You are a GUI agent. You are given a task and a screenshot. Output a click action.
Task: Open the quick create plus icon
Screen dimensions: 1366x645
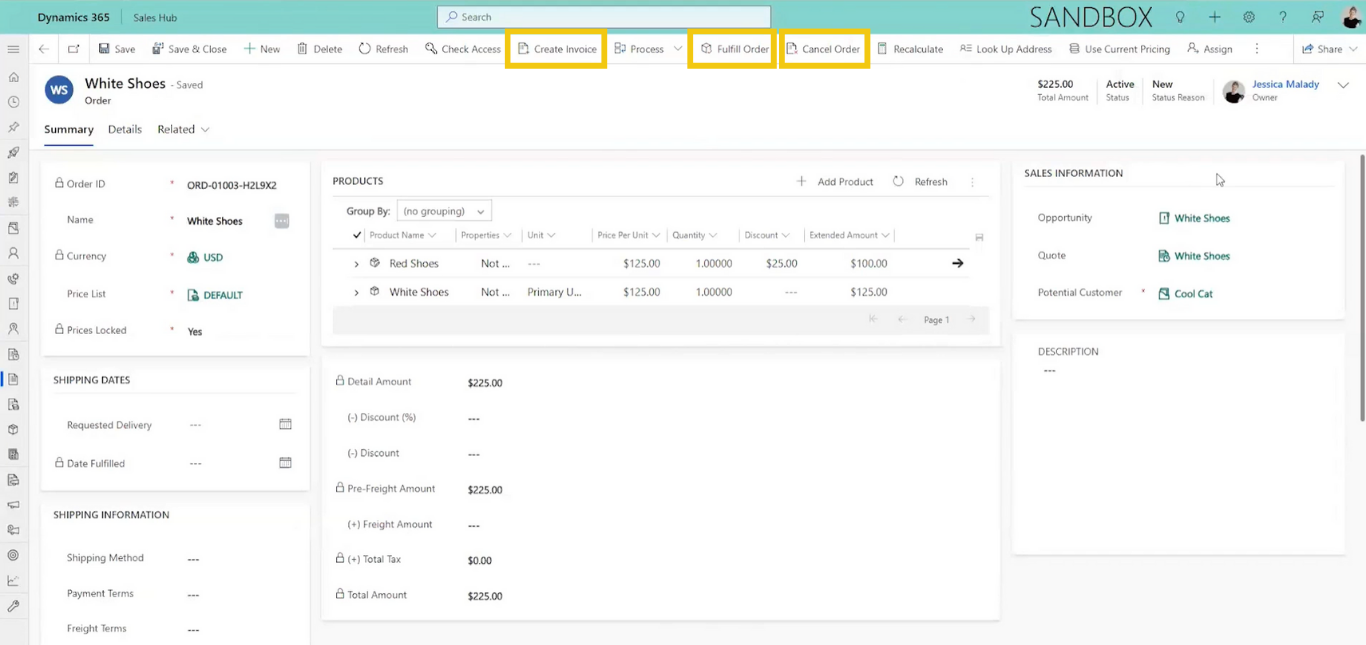pos(1214,17)
